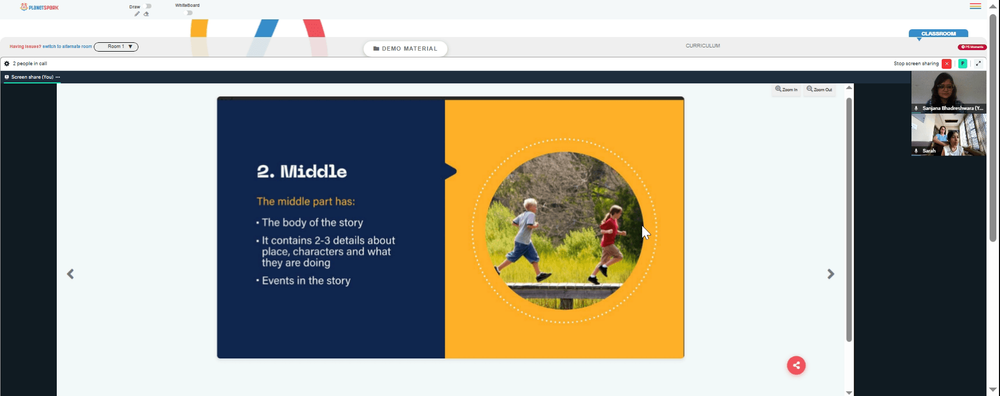Click red stop screen sharing icon
This screenshot has width=1000, height=396.
click(946, 64)
